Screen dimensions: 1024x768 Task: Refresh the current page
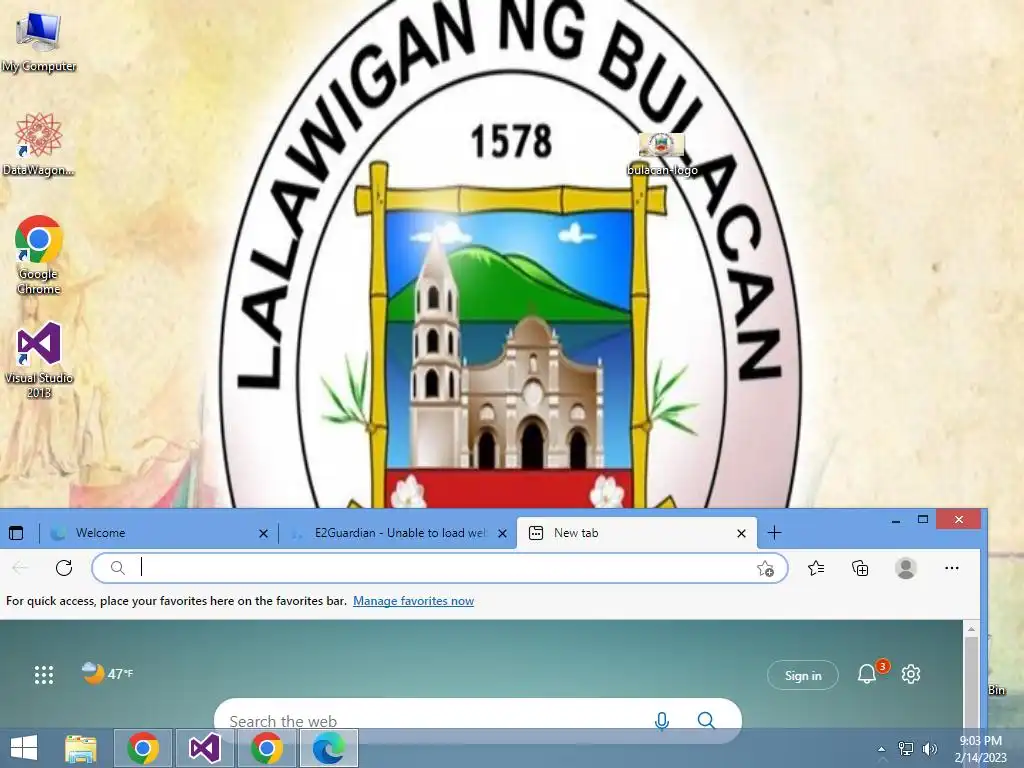tap(64, 568)
